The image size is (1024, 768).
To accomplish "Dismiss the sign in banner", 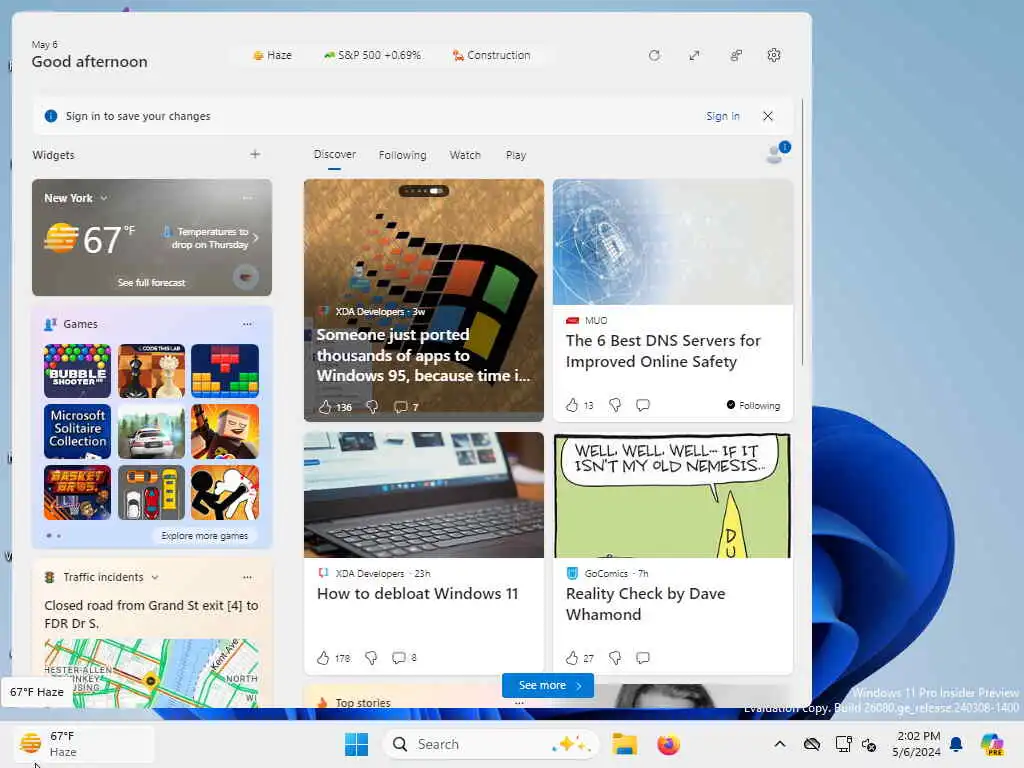I will [x=768, y=116].
